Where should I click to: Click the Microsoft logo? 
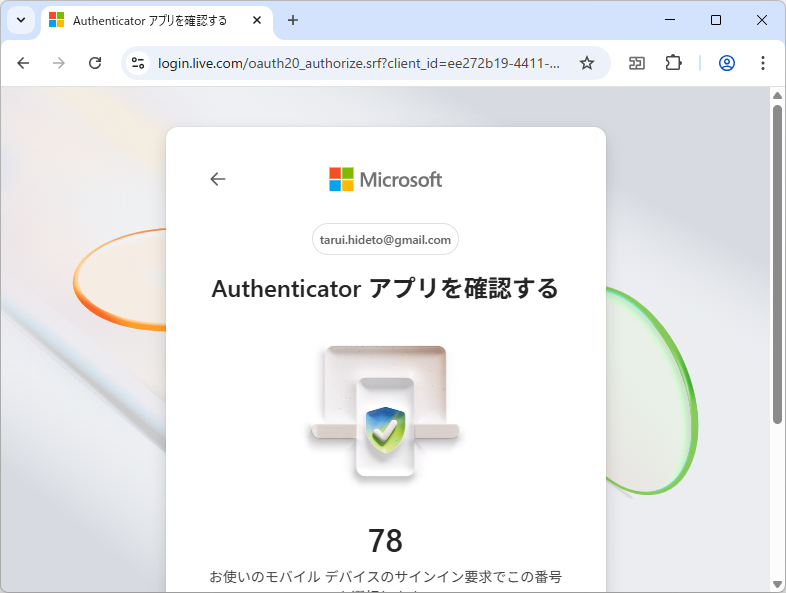pos(385,179)
